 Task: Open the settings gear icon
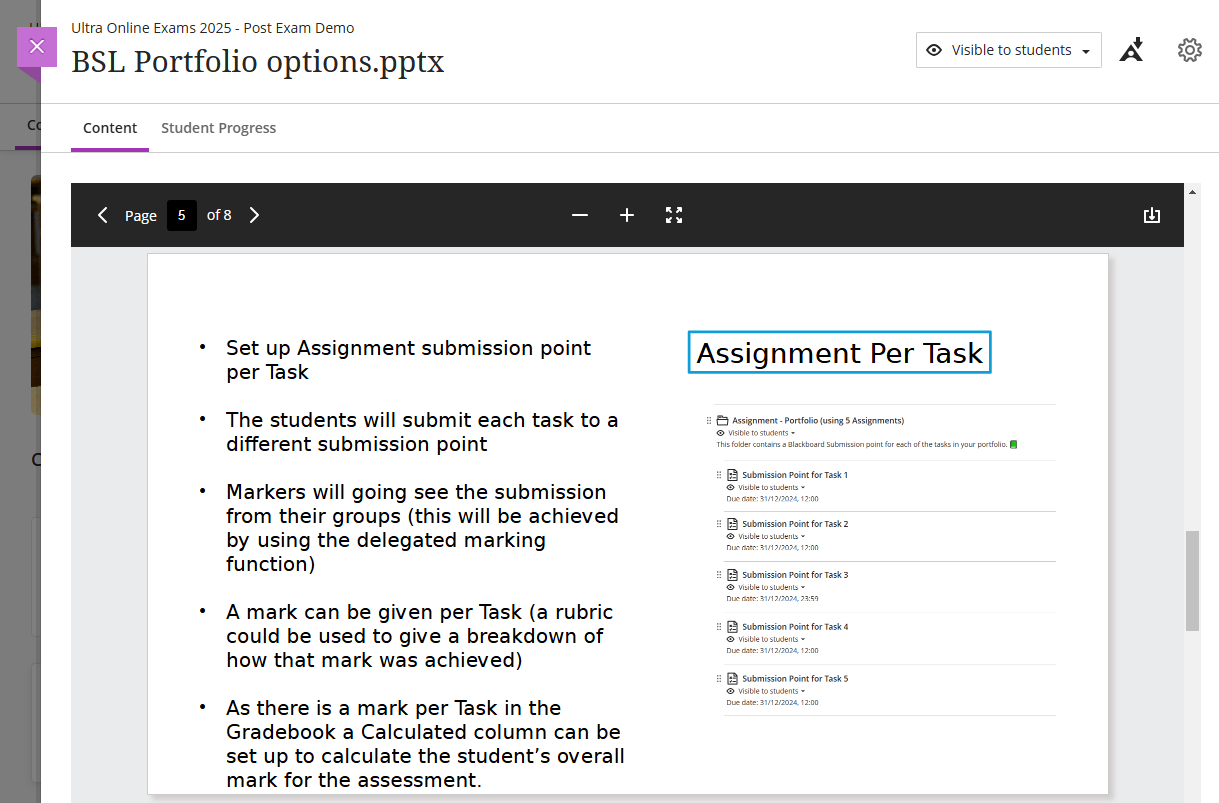click(x=1189, y=50)
